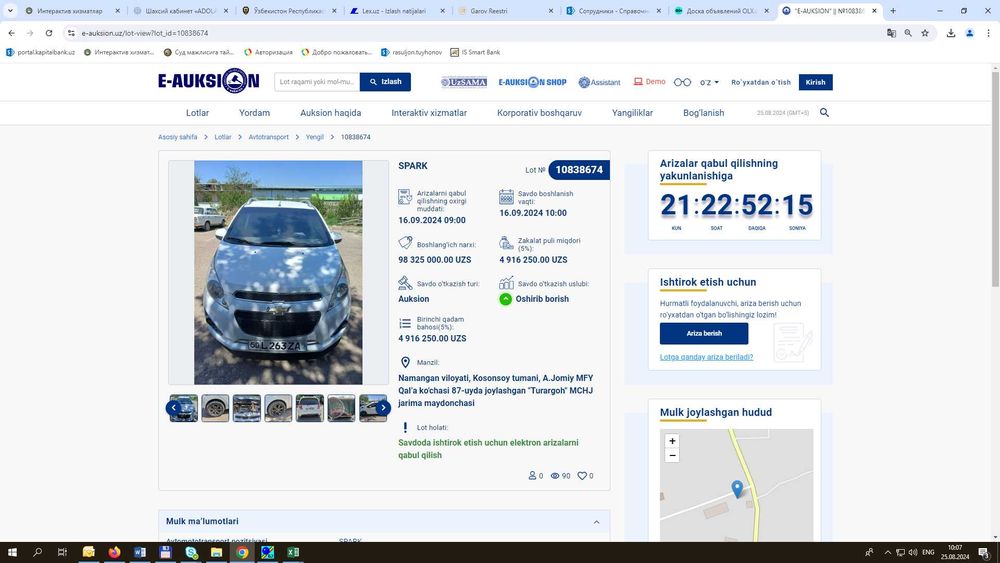1000x563 pixels.
Task: Switch to the Garov Reestri tab
Action: [x=504, y=11]
